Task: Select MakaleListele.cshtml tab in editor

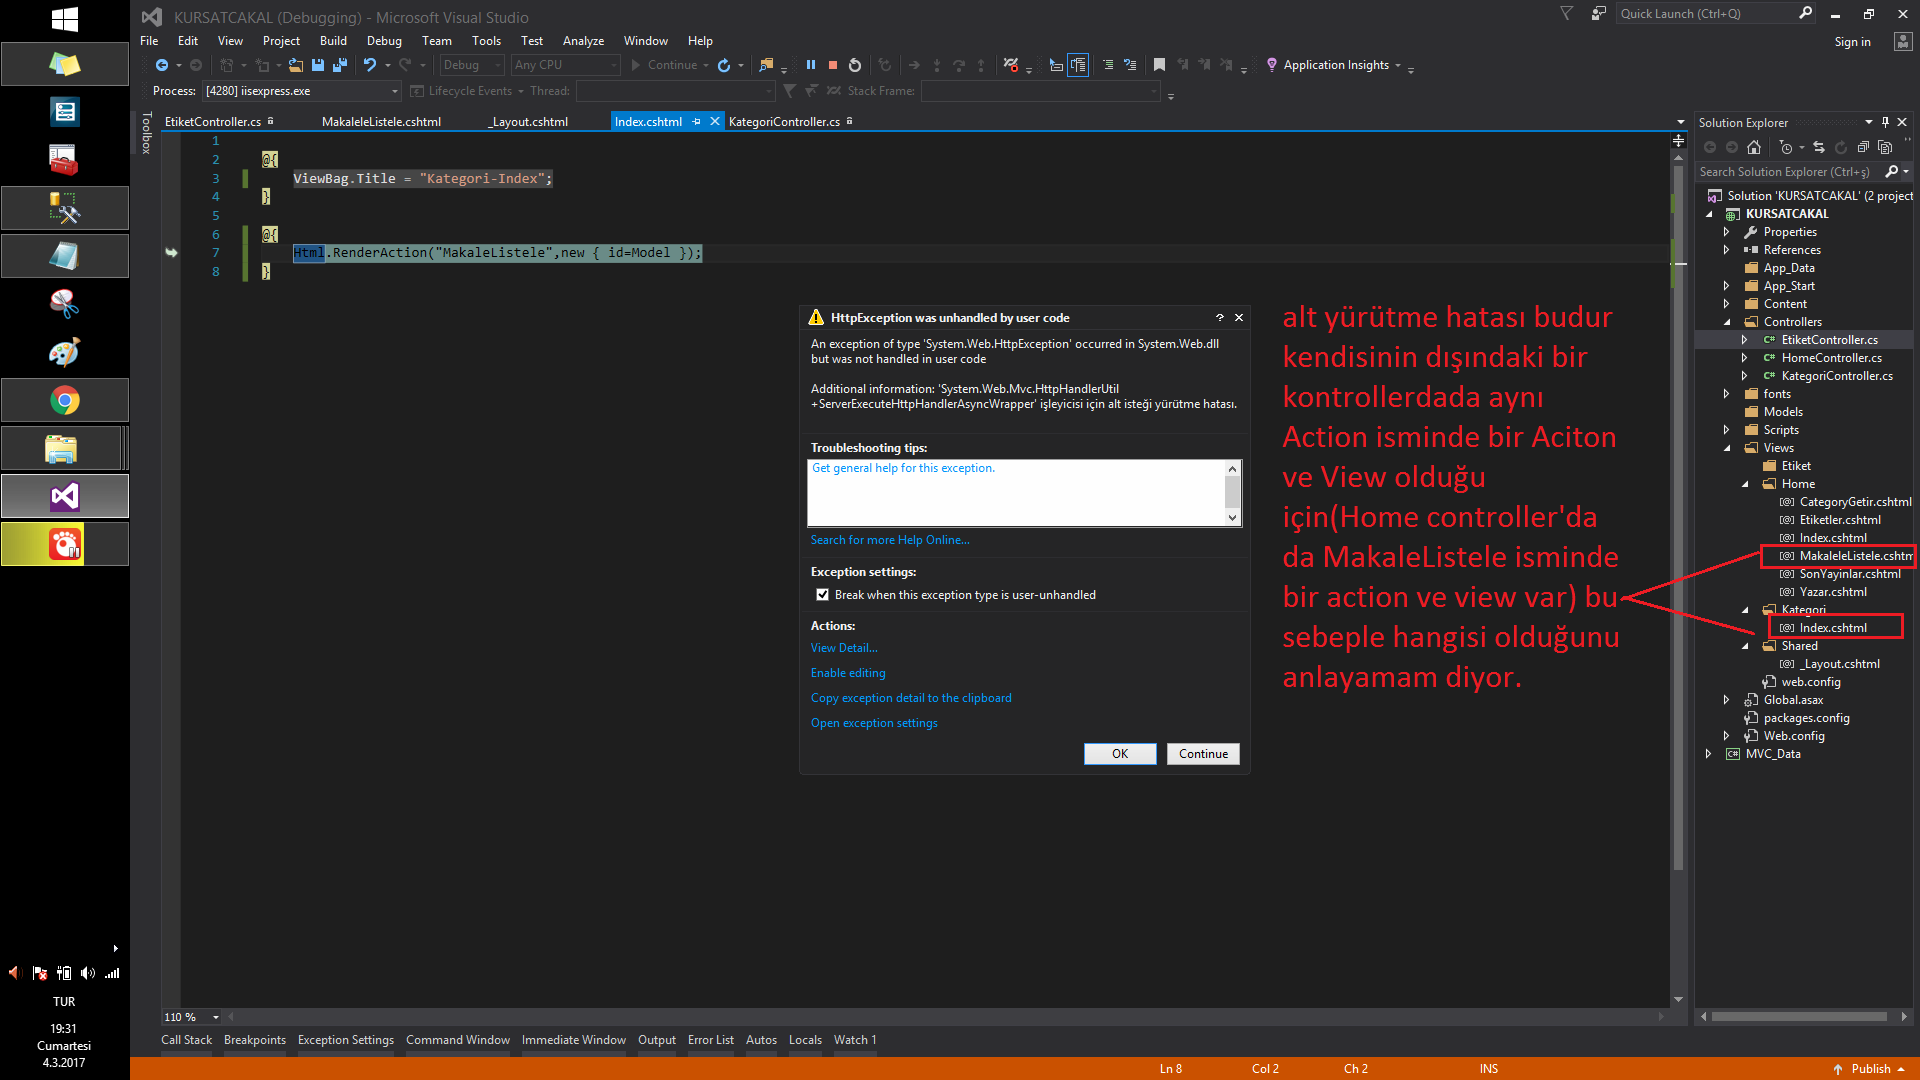Action: (x=381, y=121)
